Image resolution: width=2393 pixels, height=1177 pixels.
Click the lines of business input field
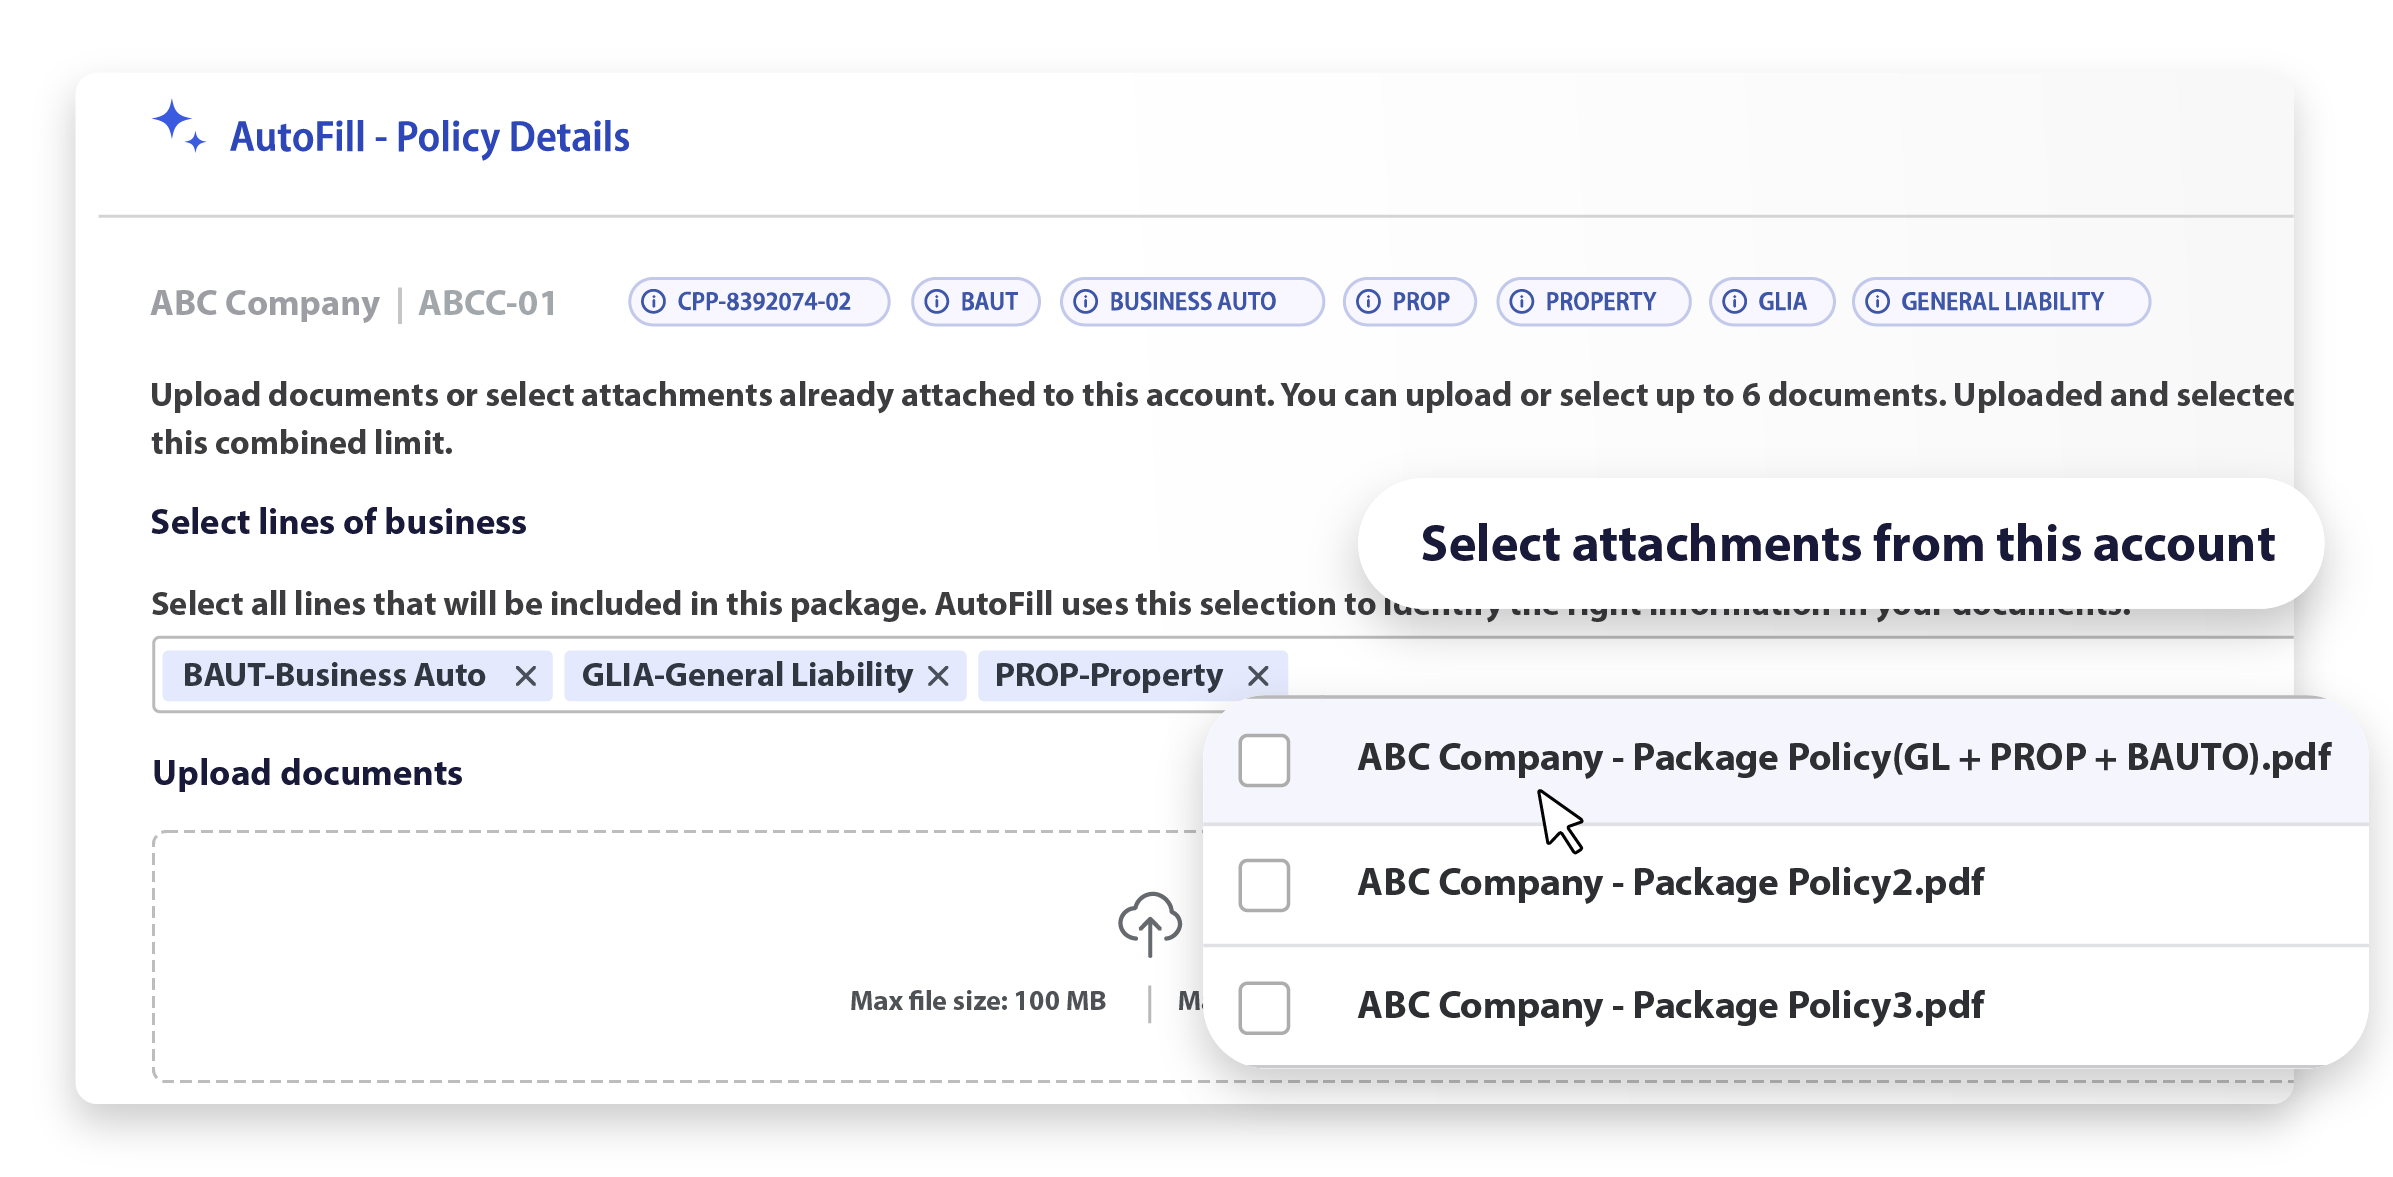click(1223, 675)
